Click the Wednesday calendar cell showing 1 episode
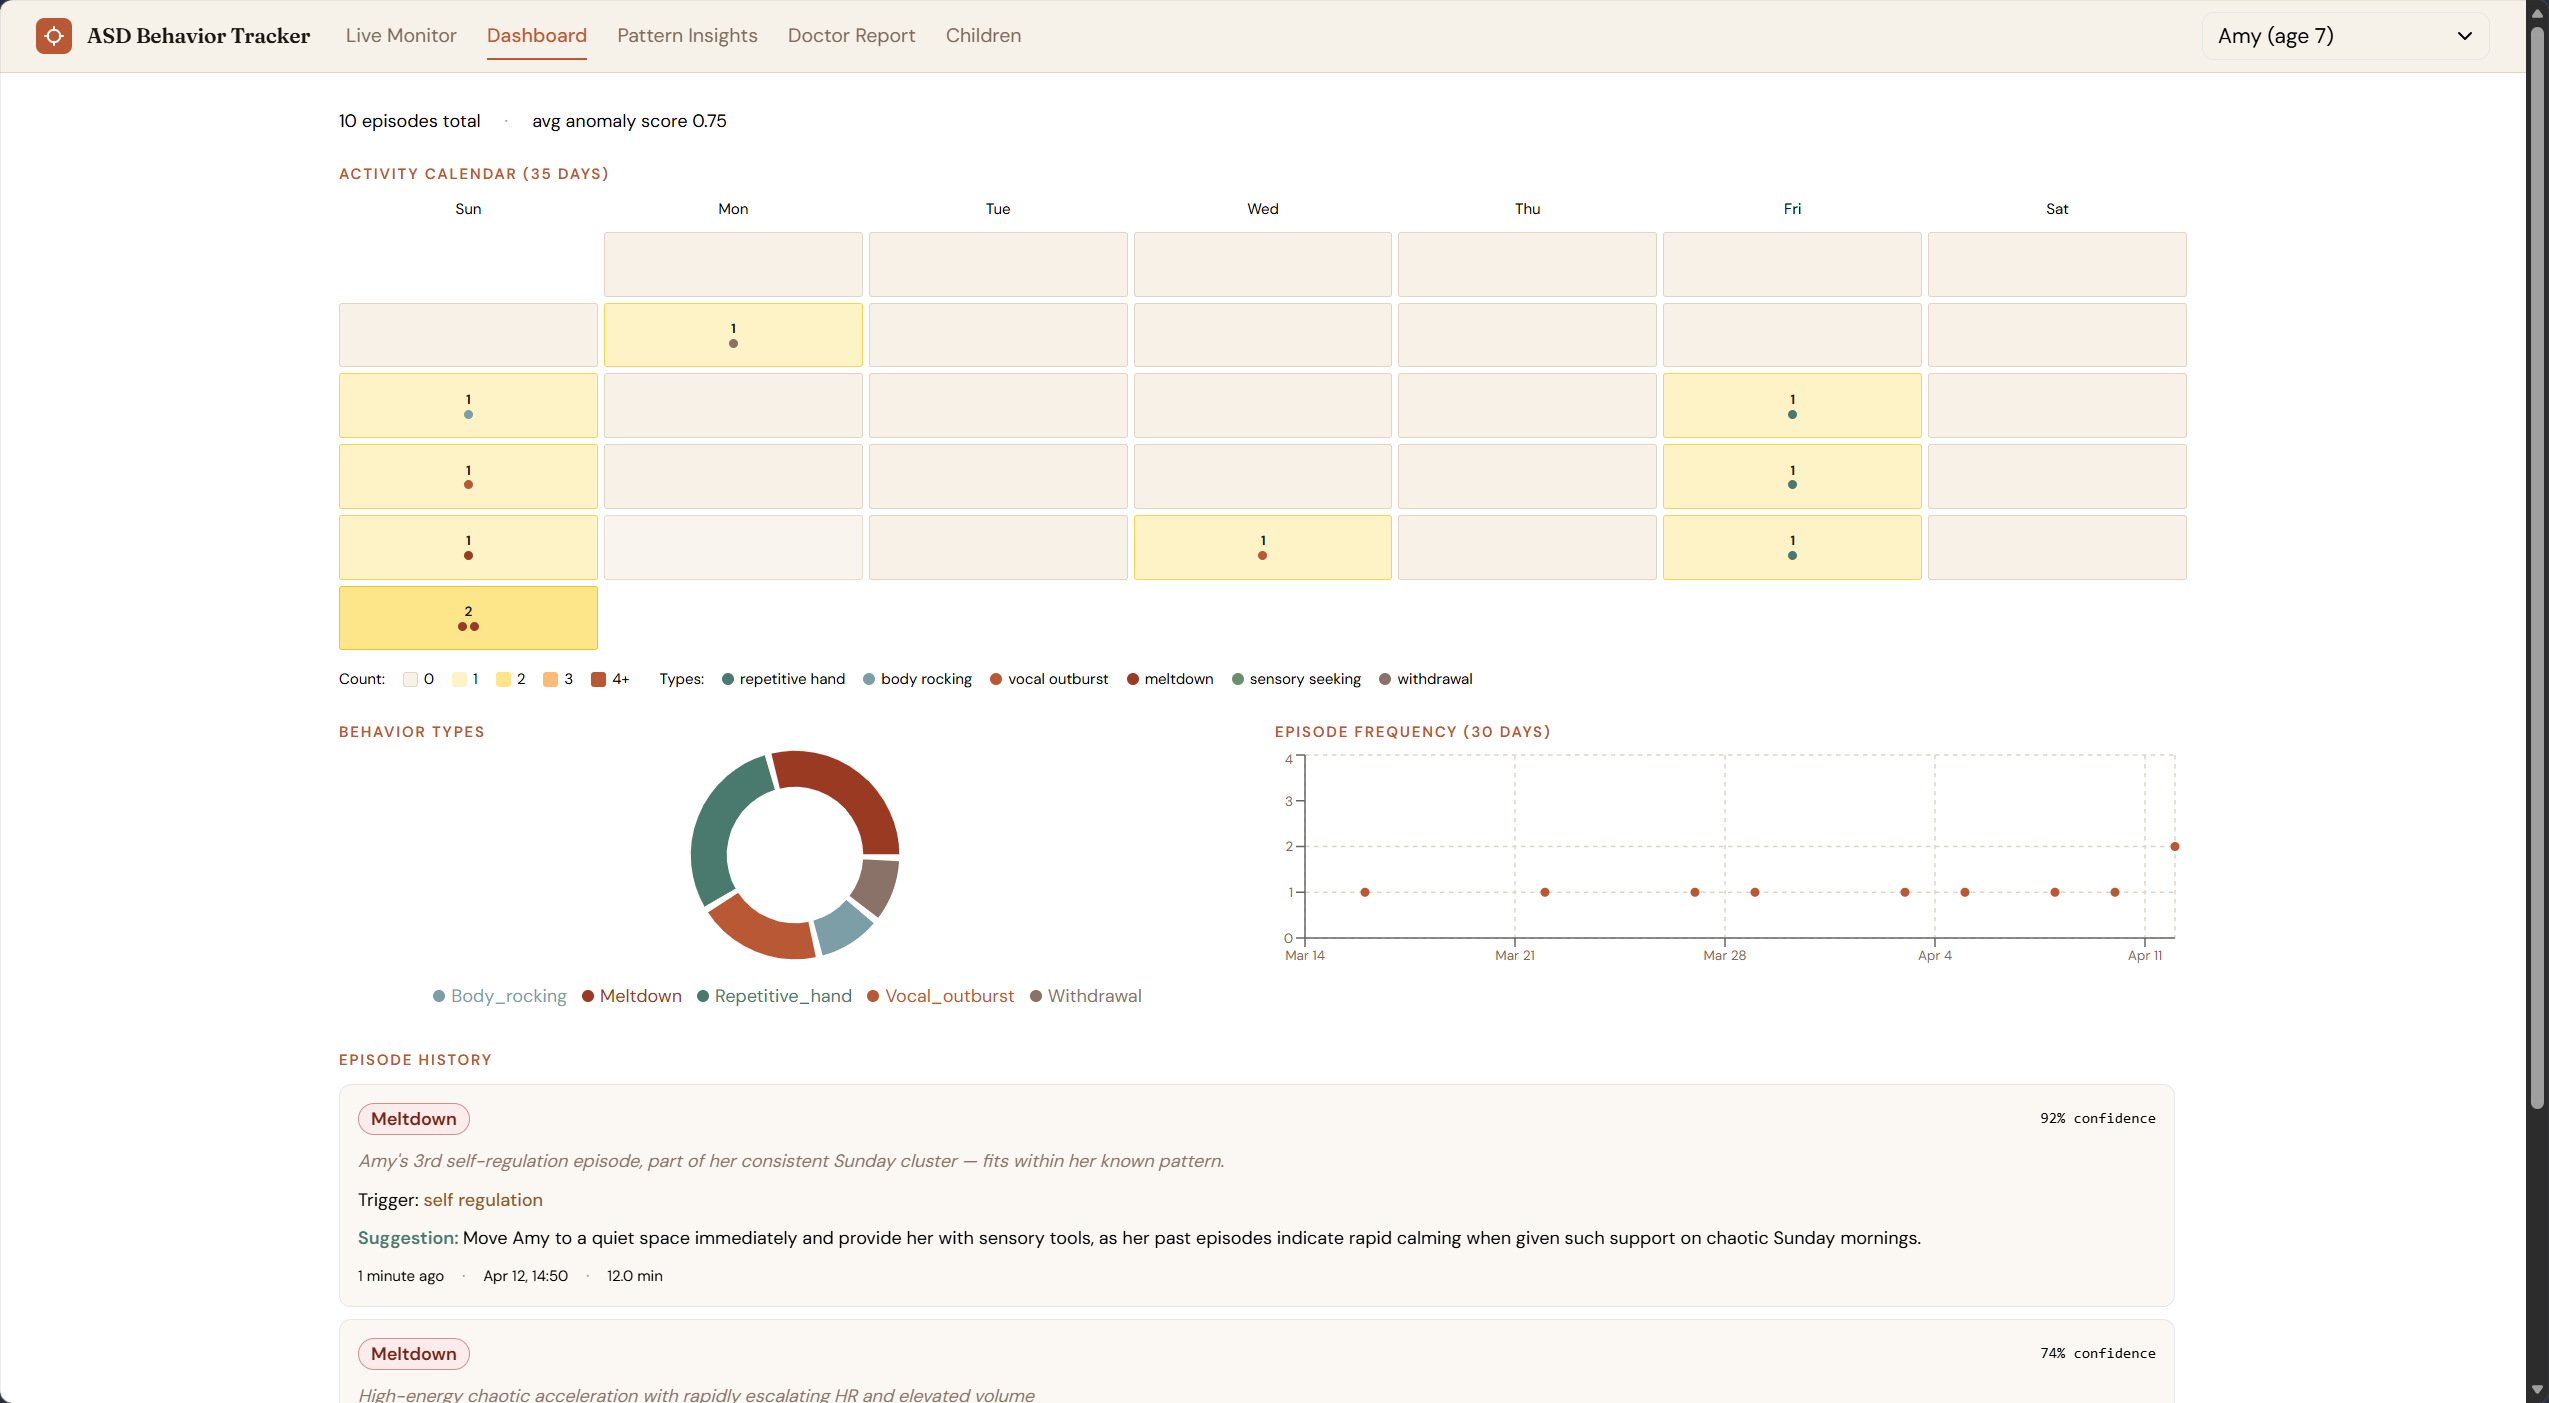The height and width of the screenshot is (1403, 2549). (1262, 547)
